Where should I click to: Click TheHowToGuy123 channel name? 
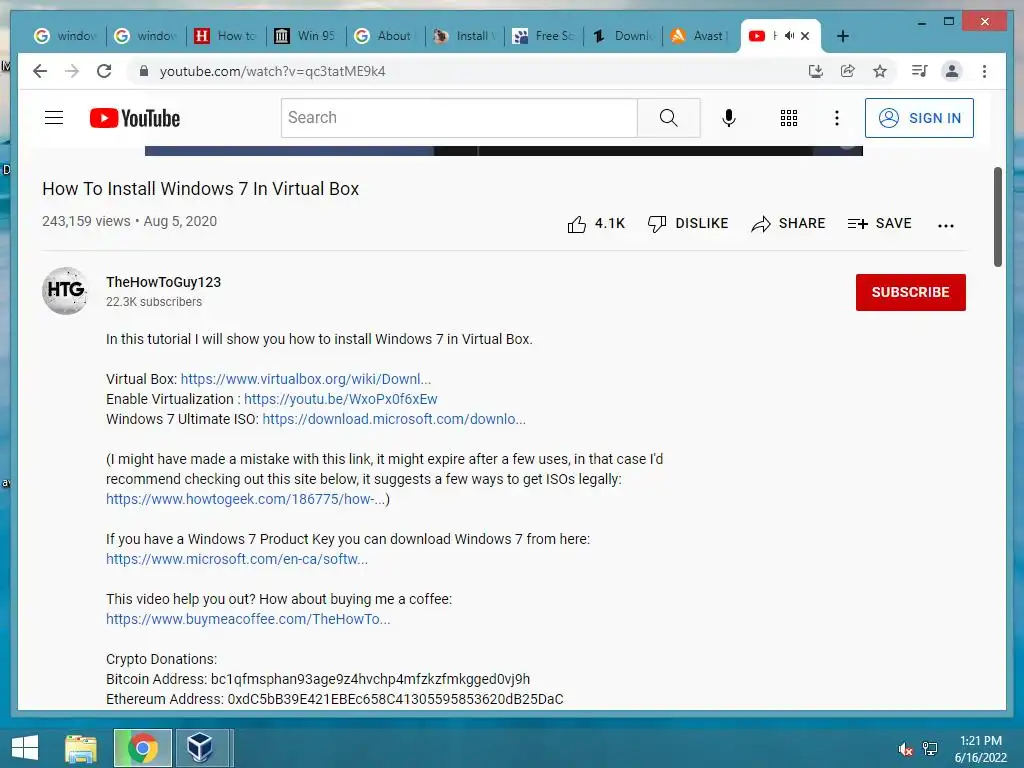(x=163, y=282)
